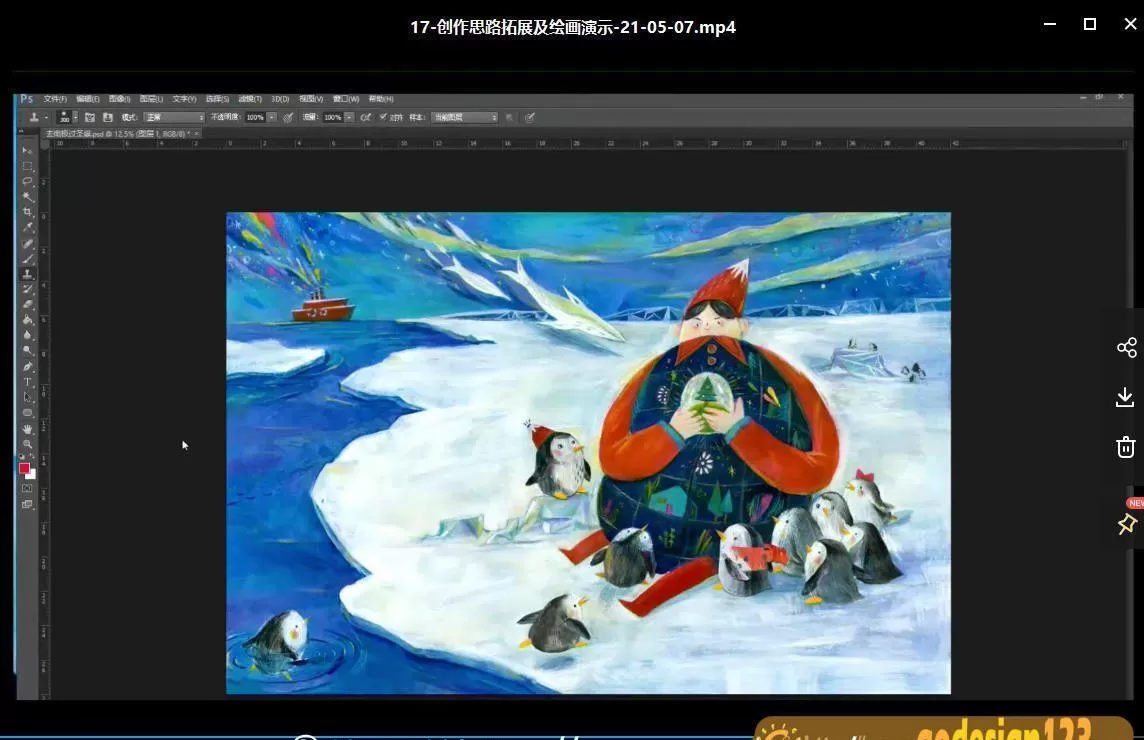Viewport: 1144px width, 740px height.
Task: Select the Zoom tool
Action: pos(28,445)
